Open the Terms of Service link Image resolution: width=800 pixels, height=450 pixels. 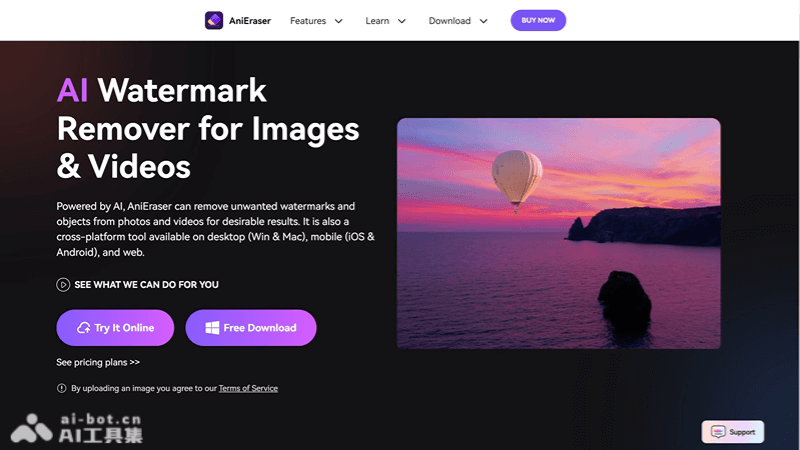pyautogui.click(x=248, y=388)
